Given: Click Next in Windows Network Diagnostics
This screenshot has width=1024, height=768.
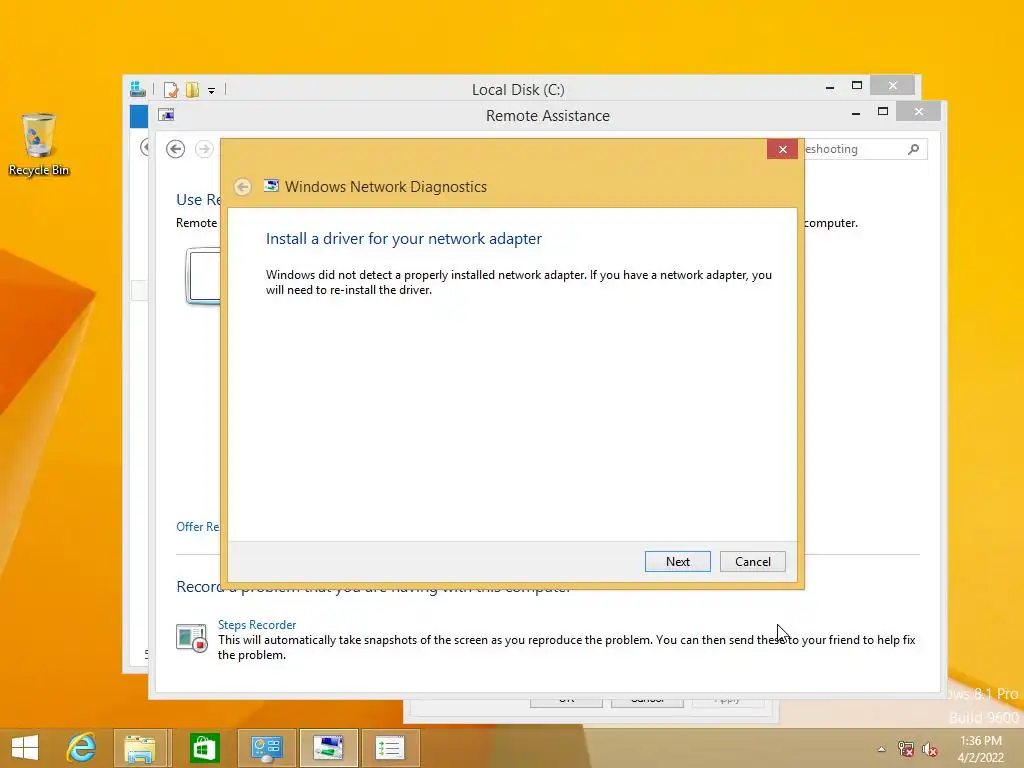Looking at the screenshot, I should [677, 562].
